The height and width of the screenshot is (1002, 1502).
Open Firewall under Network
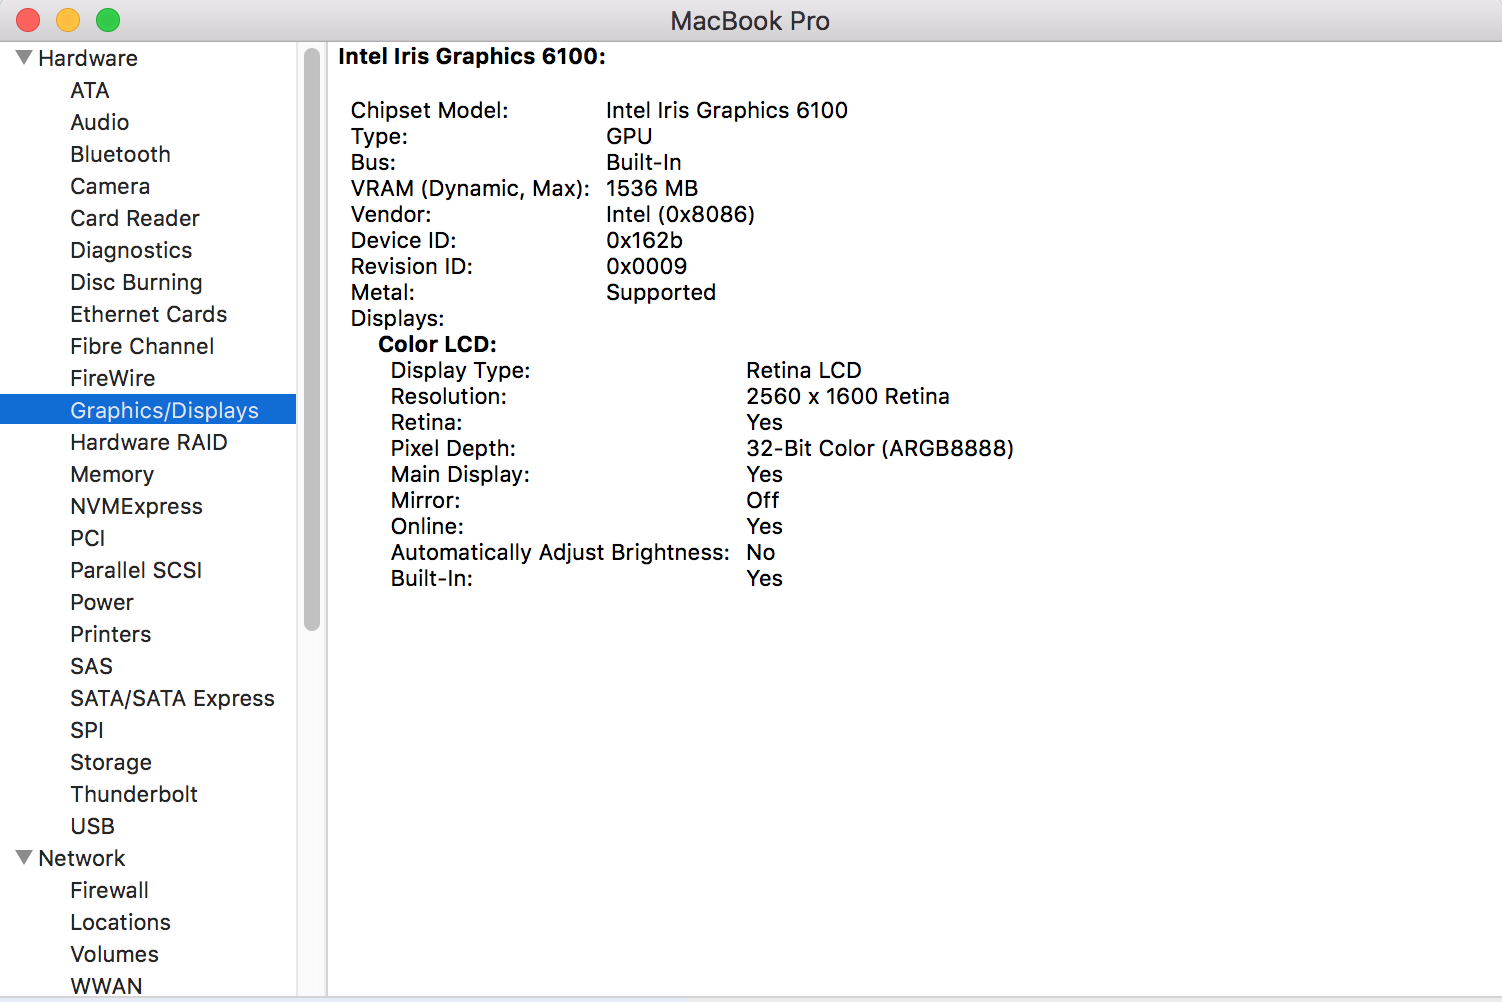109,890
